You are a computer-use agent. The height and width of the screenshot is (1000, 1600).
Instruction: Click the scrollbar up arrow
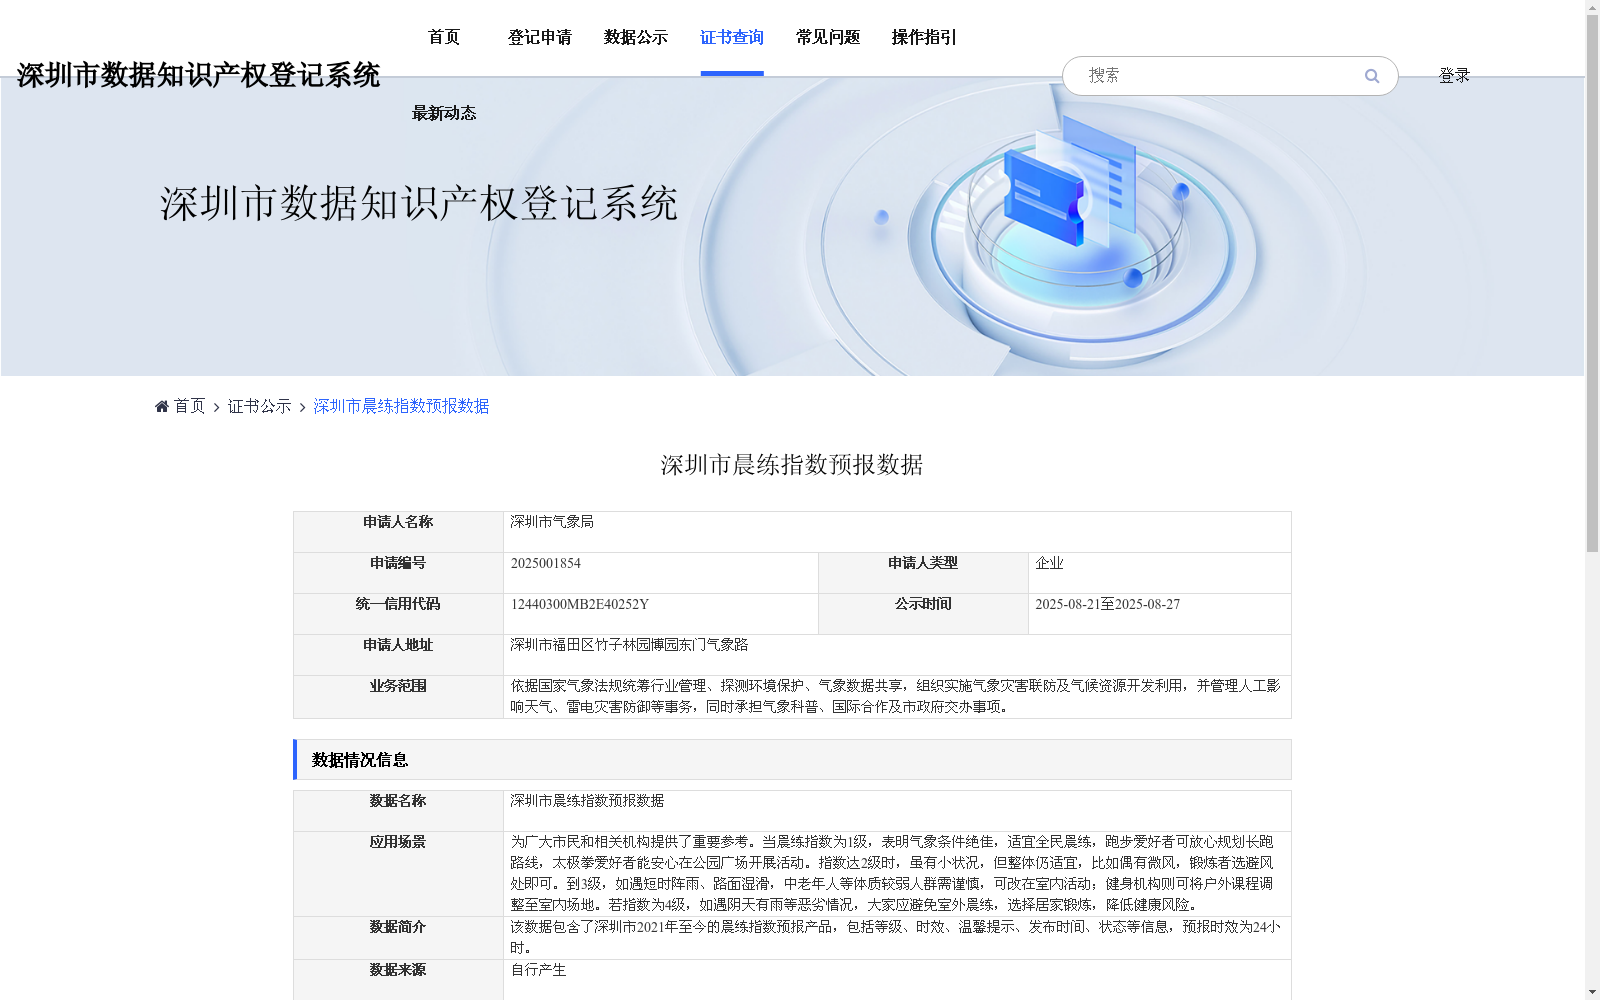tap(1592, 7)
